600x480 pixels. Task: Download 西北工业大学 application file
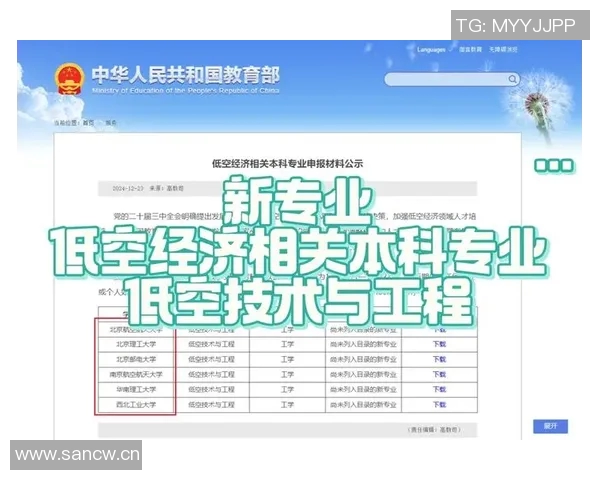439,405
